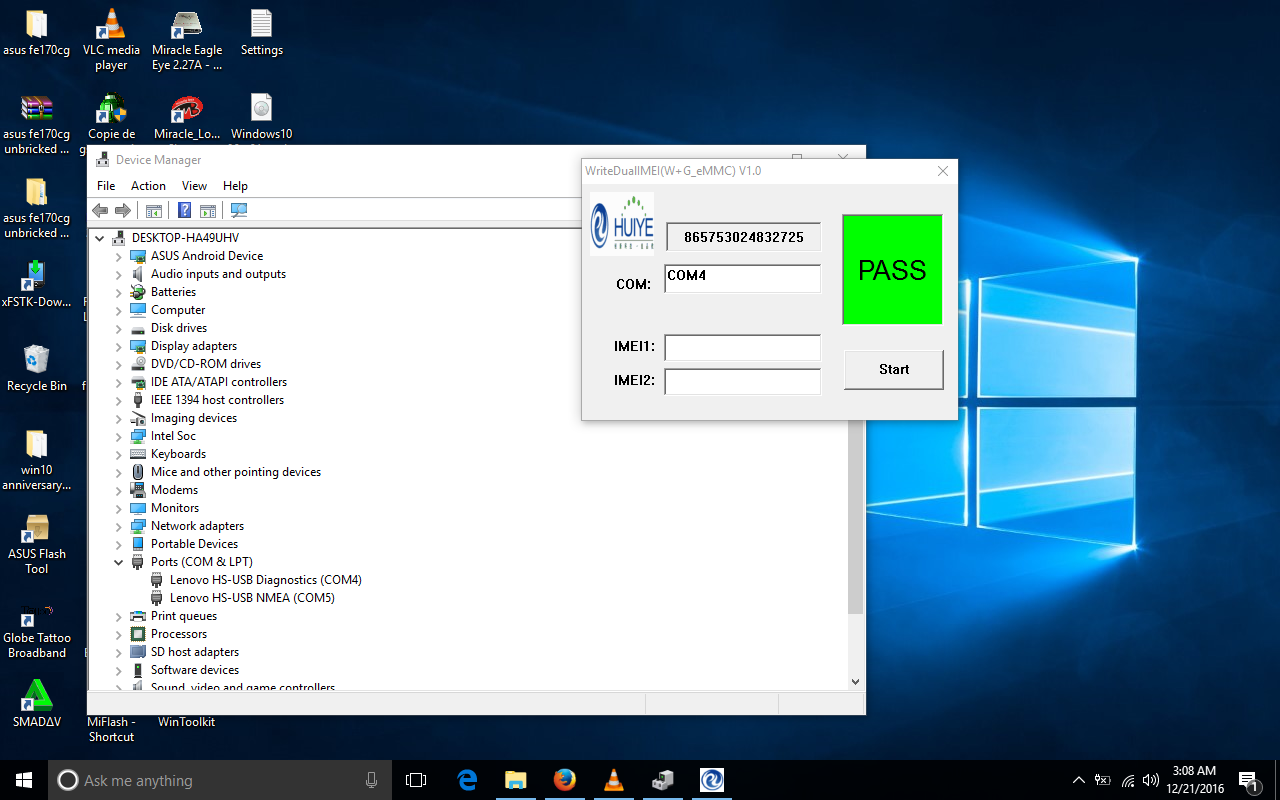Click the HUIYE logo in WriteDualIMEI window
The width and height of the screenshot is (1280, 800).
coord(622,223)
